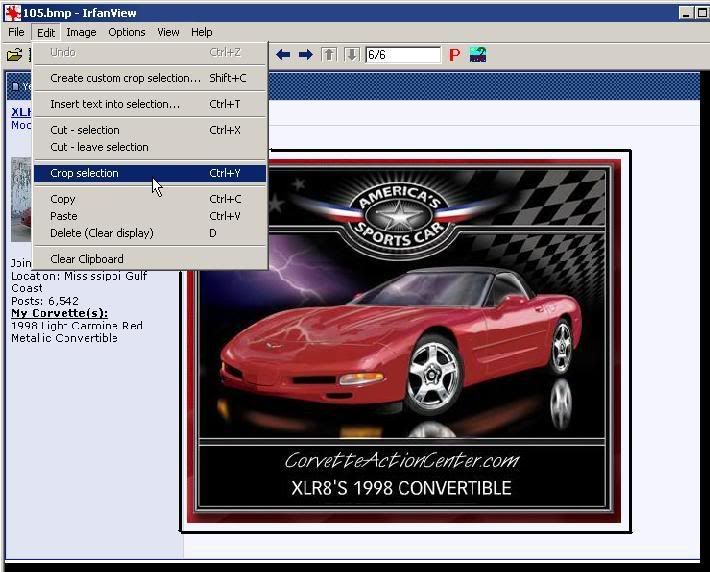Click the last page down-arrow toolbar icon
Screen dimensions: 710x572
click(x=351, y=55)
